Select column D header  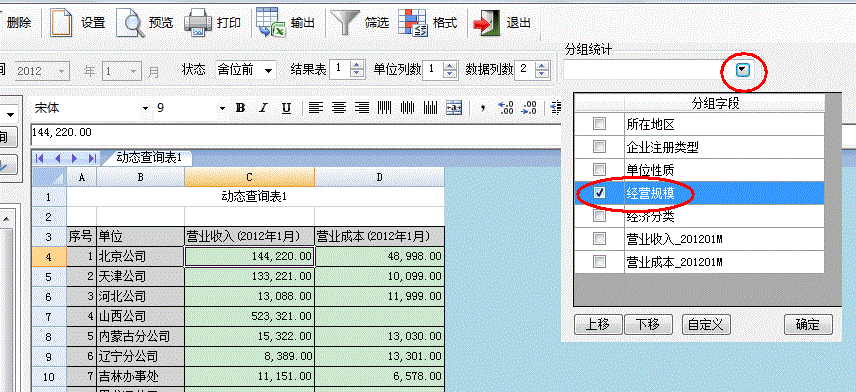tap(379, 177)
